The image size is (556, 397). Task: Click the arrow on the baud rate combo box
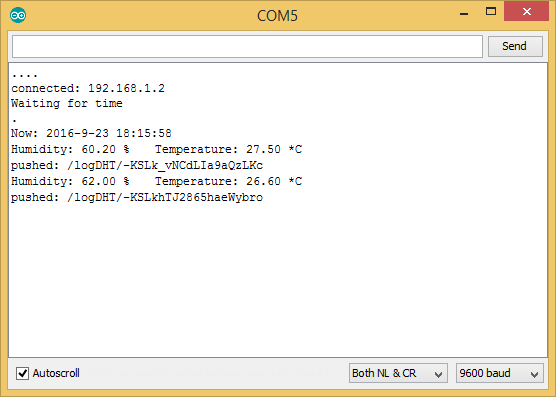[x=534, y=374]
